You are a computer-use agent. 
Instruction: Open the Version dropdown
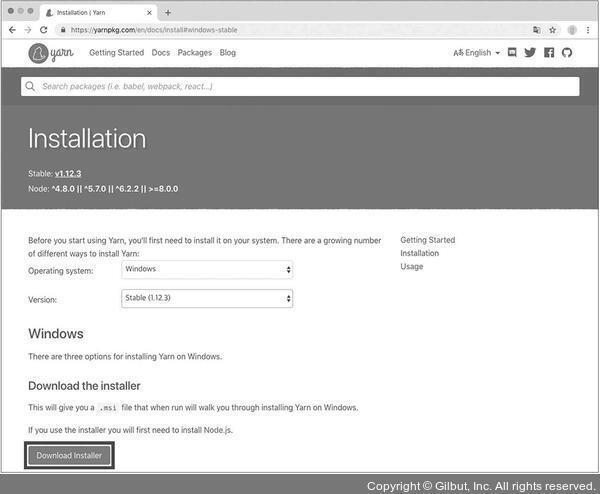(207, 298)
